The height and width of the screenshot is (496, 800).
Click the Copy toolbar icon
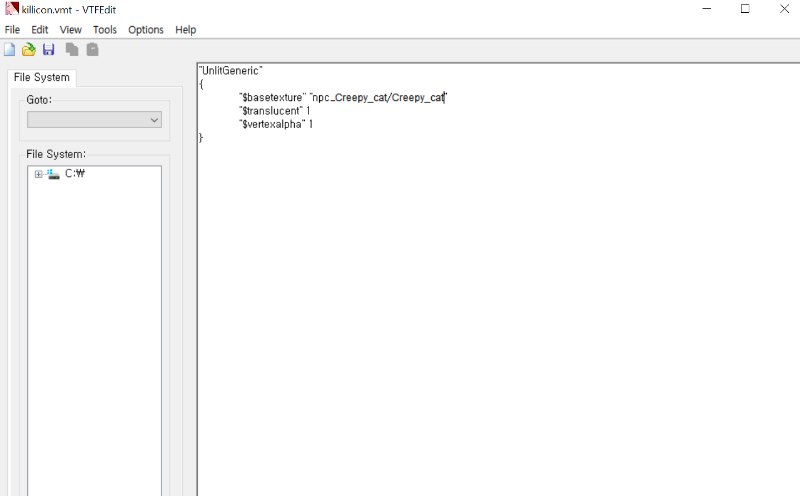point(72,49)
